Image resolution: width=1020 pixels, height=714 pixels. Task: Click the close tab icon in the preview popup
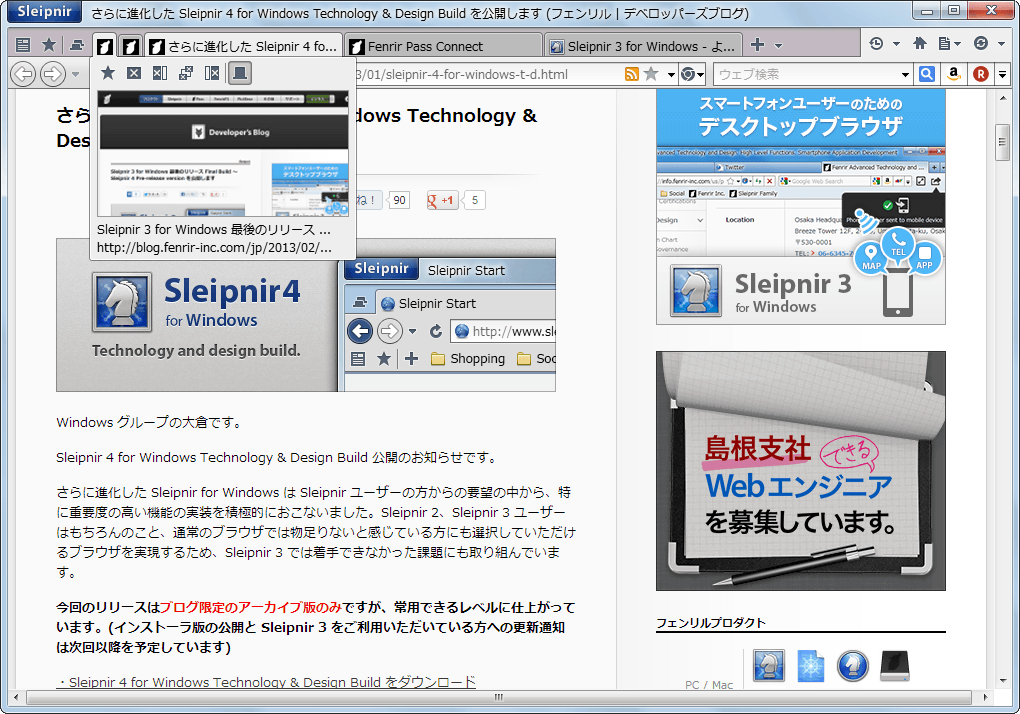click(134, 73)
